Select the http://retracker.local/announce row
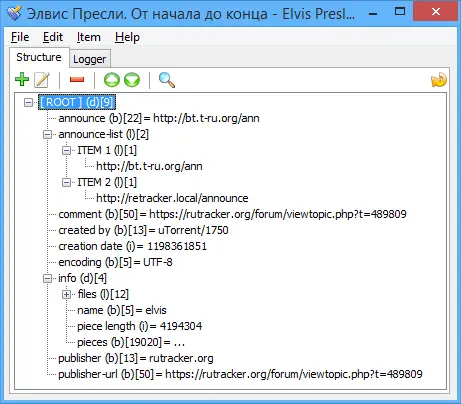Image resolution: width=461 pixels, height=404 pixels. tap(172, 198)
